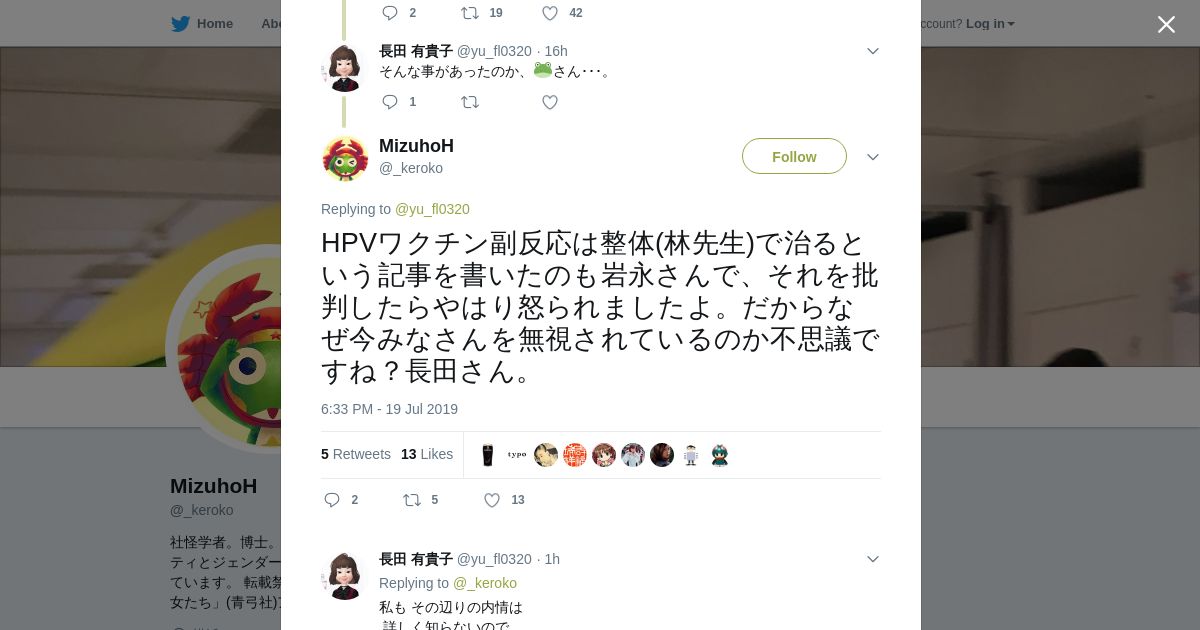
Task: Like 長田 有貴子's 16h reply tweet
Action: 550,102
